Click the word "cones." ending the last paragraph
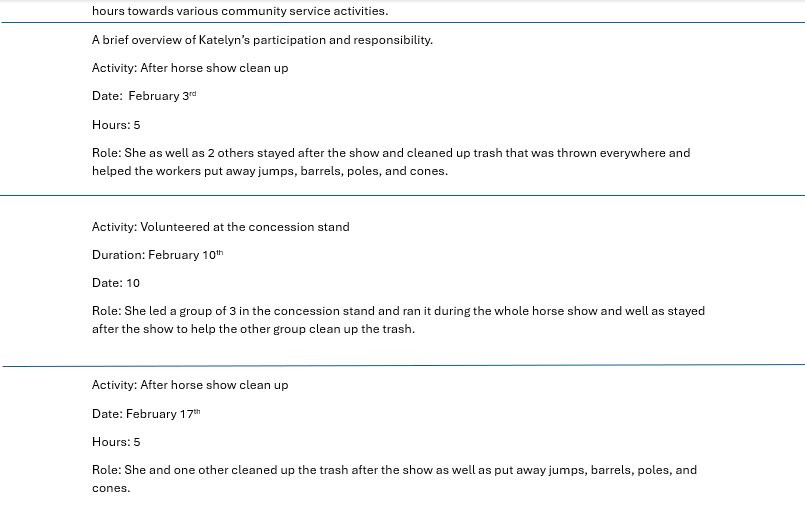 click(x=111, y=488)
